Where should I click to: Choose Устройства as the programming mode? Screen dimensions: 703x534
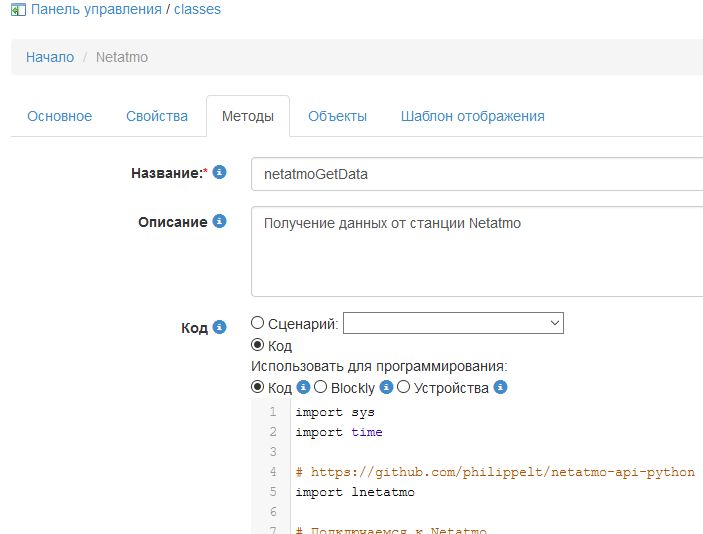403,386
